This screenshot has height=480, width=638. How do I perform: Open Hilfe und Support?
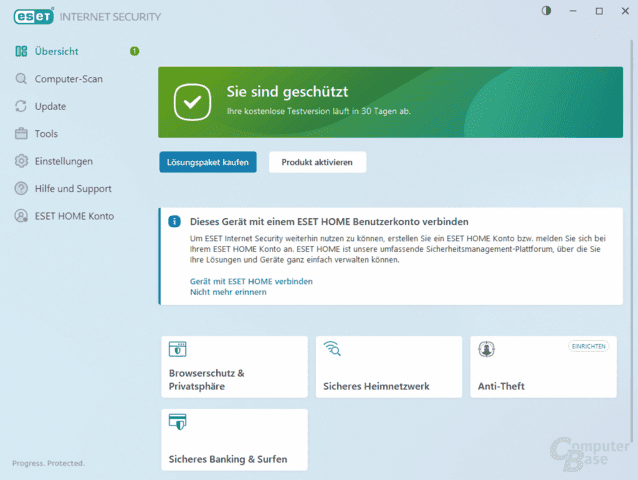tap(73, 189)
